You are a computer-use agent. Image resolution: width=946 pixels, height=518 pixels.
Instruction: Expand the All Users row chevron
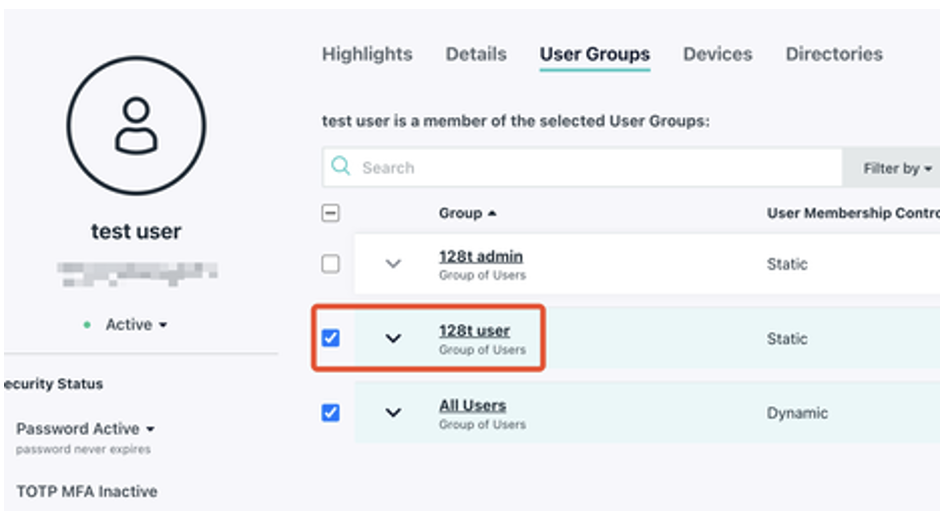tap(393, 412)
